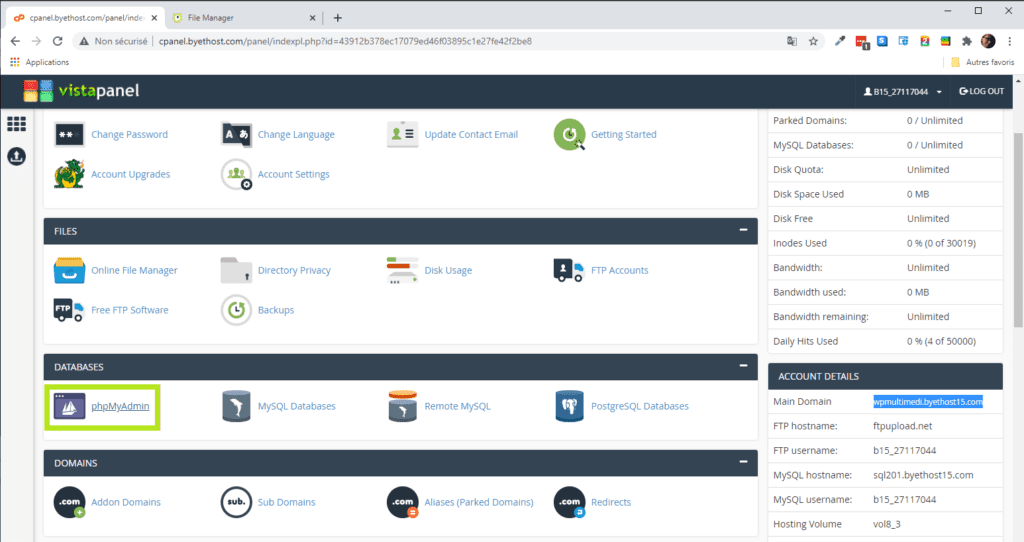
Task: Click the Remote MySQL icon
Action: (402, 406)
